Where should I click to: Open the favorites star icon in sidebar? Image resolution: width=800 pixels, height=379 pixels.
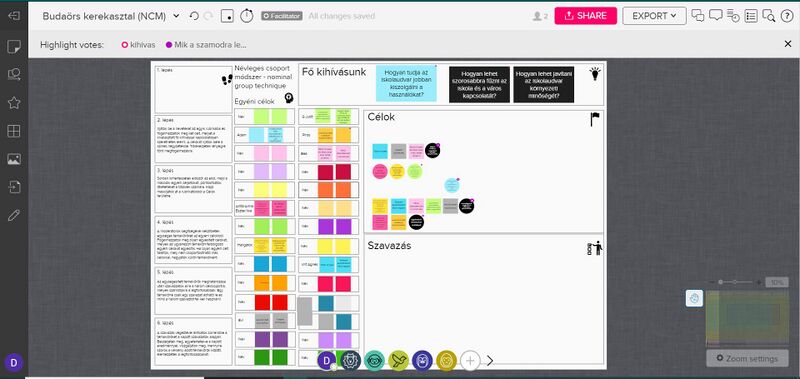tap(14, 103)
